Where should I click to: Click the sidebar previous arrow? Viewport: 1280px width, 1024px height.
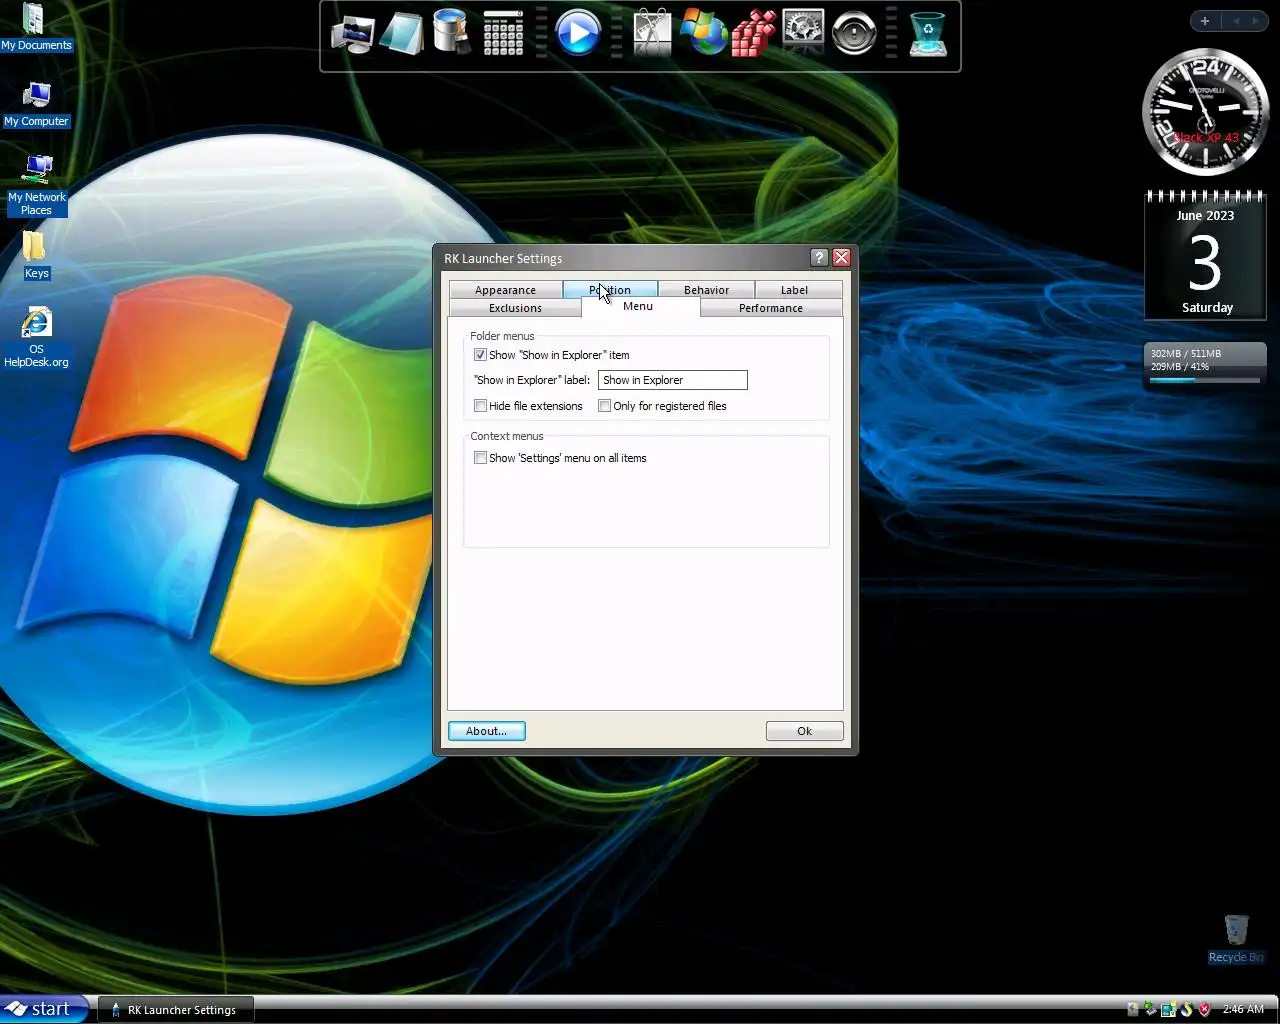(1236, 21)
